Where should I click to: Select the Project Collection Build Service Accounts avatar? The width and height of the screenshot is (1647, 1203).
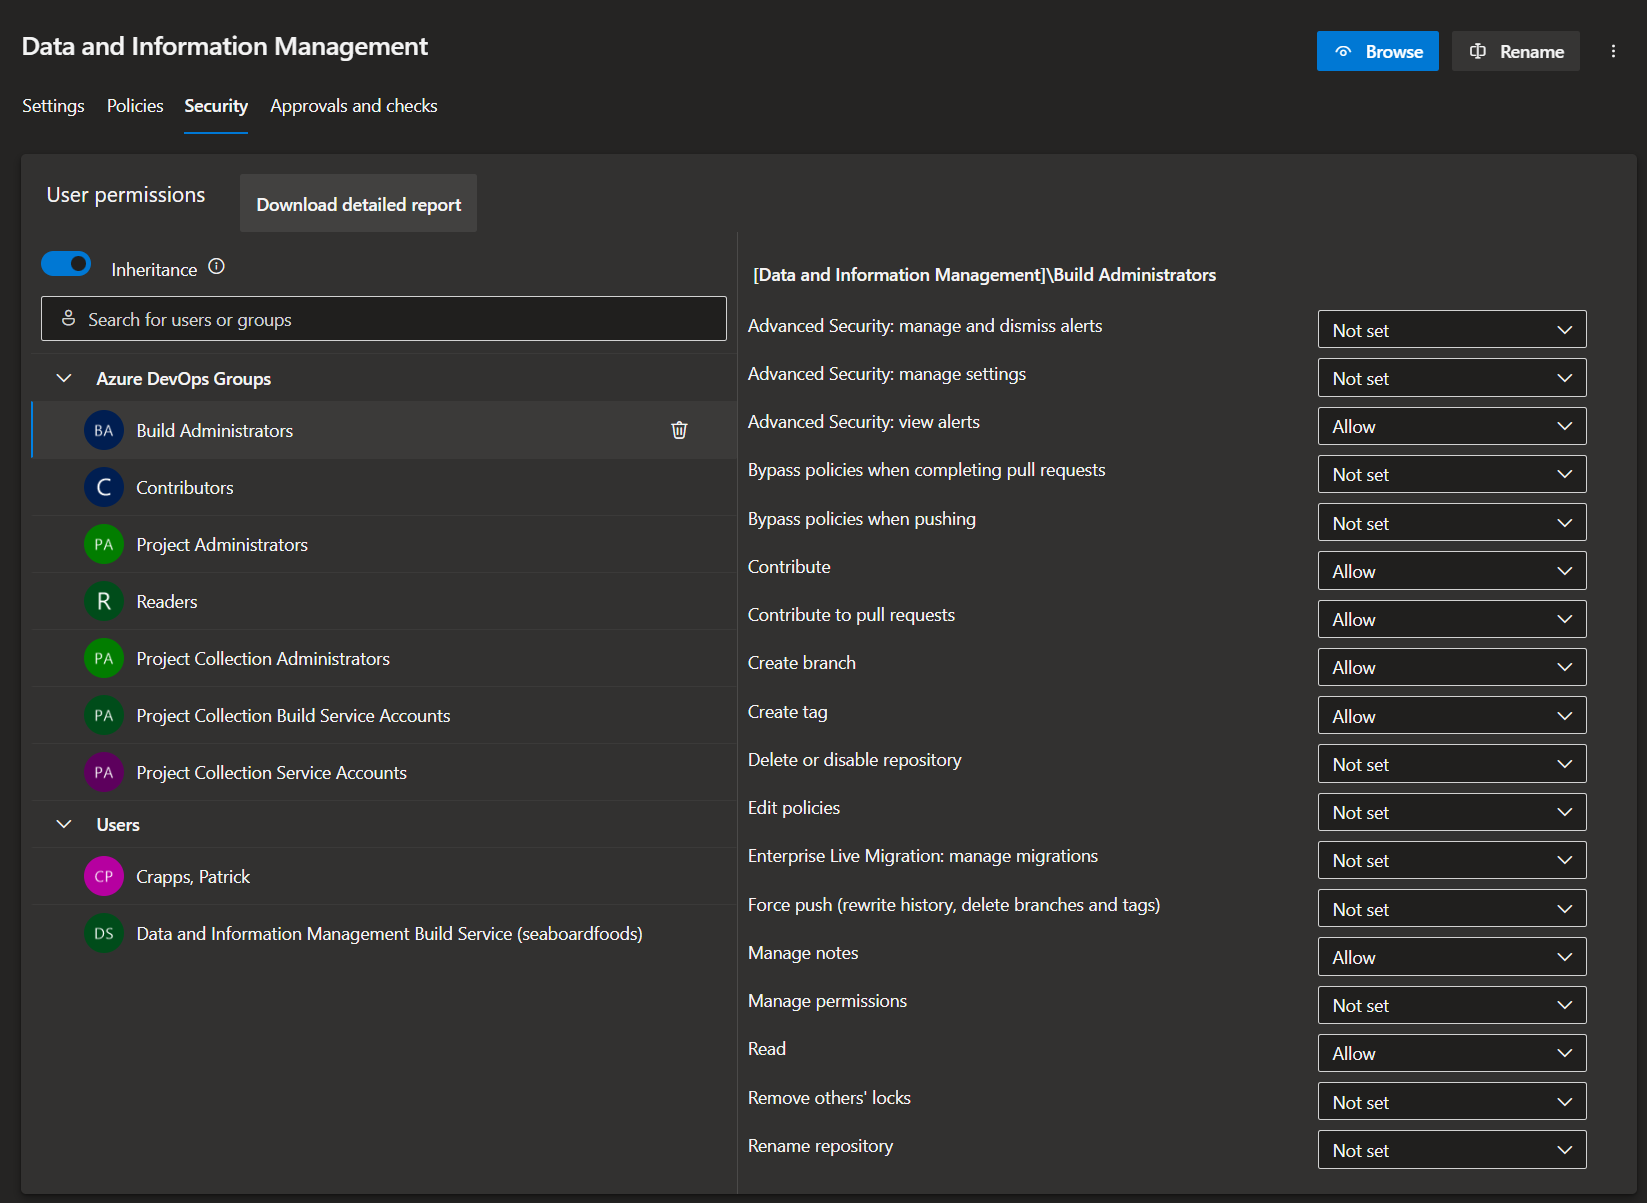[x=104, y=716]
